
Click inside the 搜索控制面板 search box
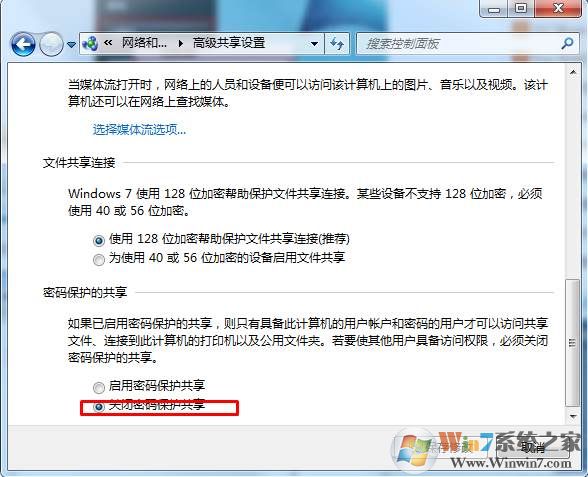point(459,44)
